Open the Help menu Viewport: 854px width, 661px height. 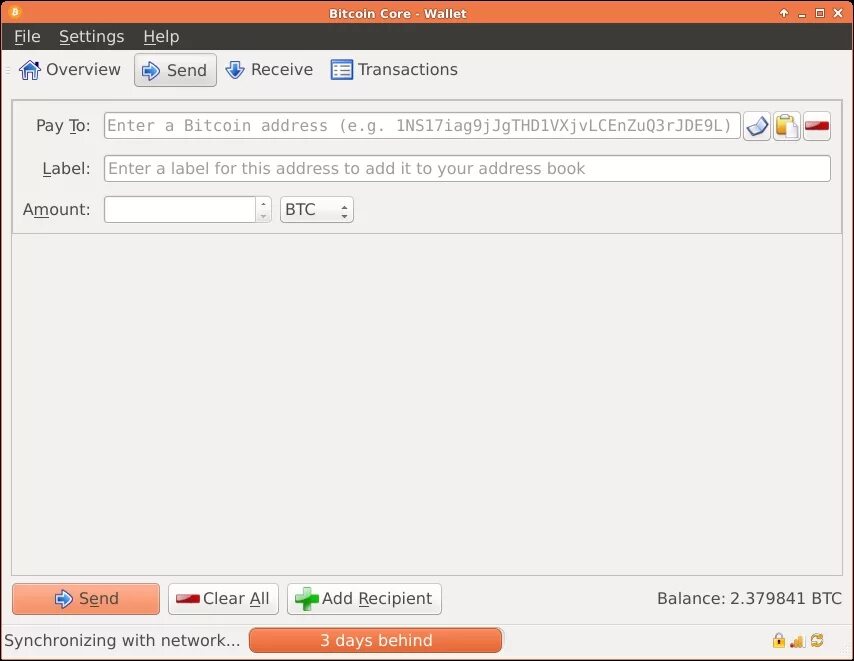click(x=161, y=36)
